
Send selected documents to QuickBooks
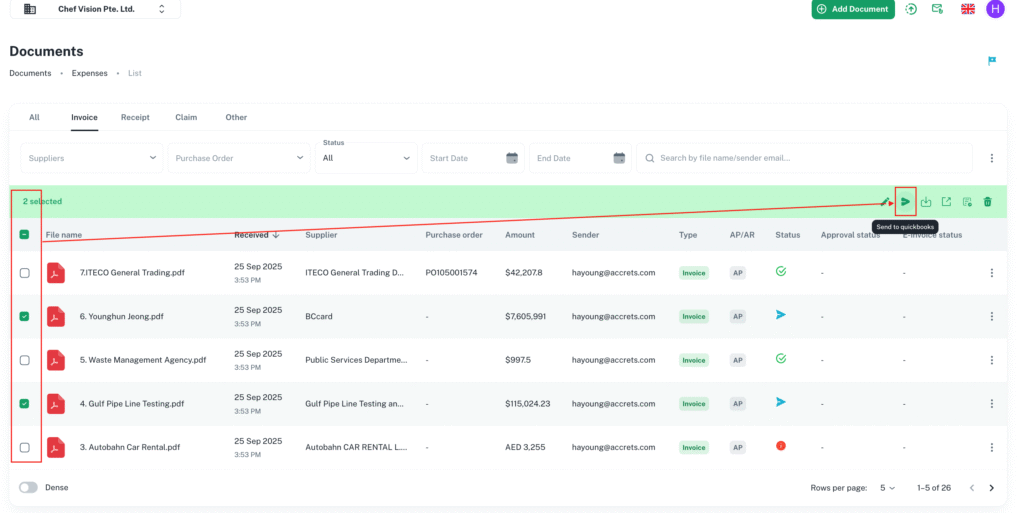(x=905, y=202)
